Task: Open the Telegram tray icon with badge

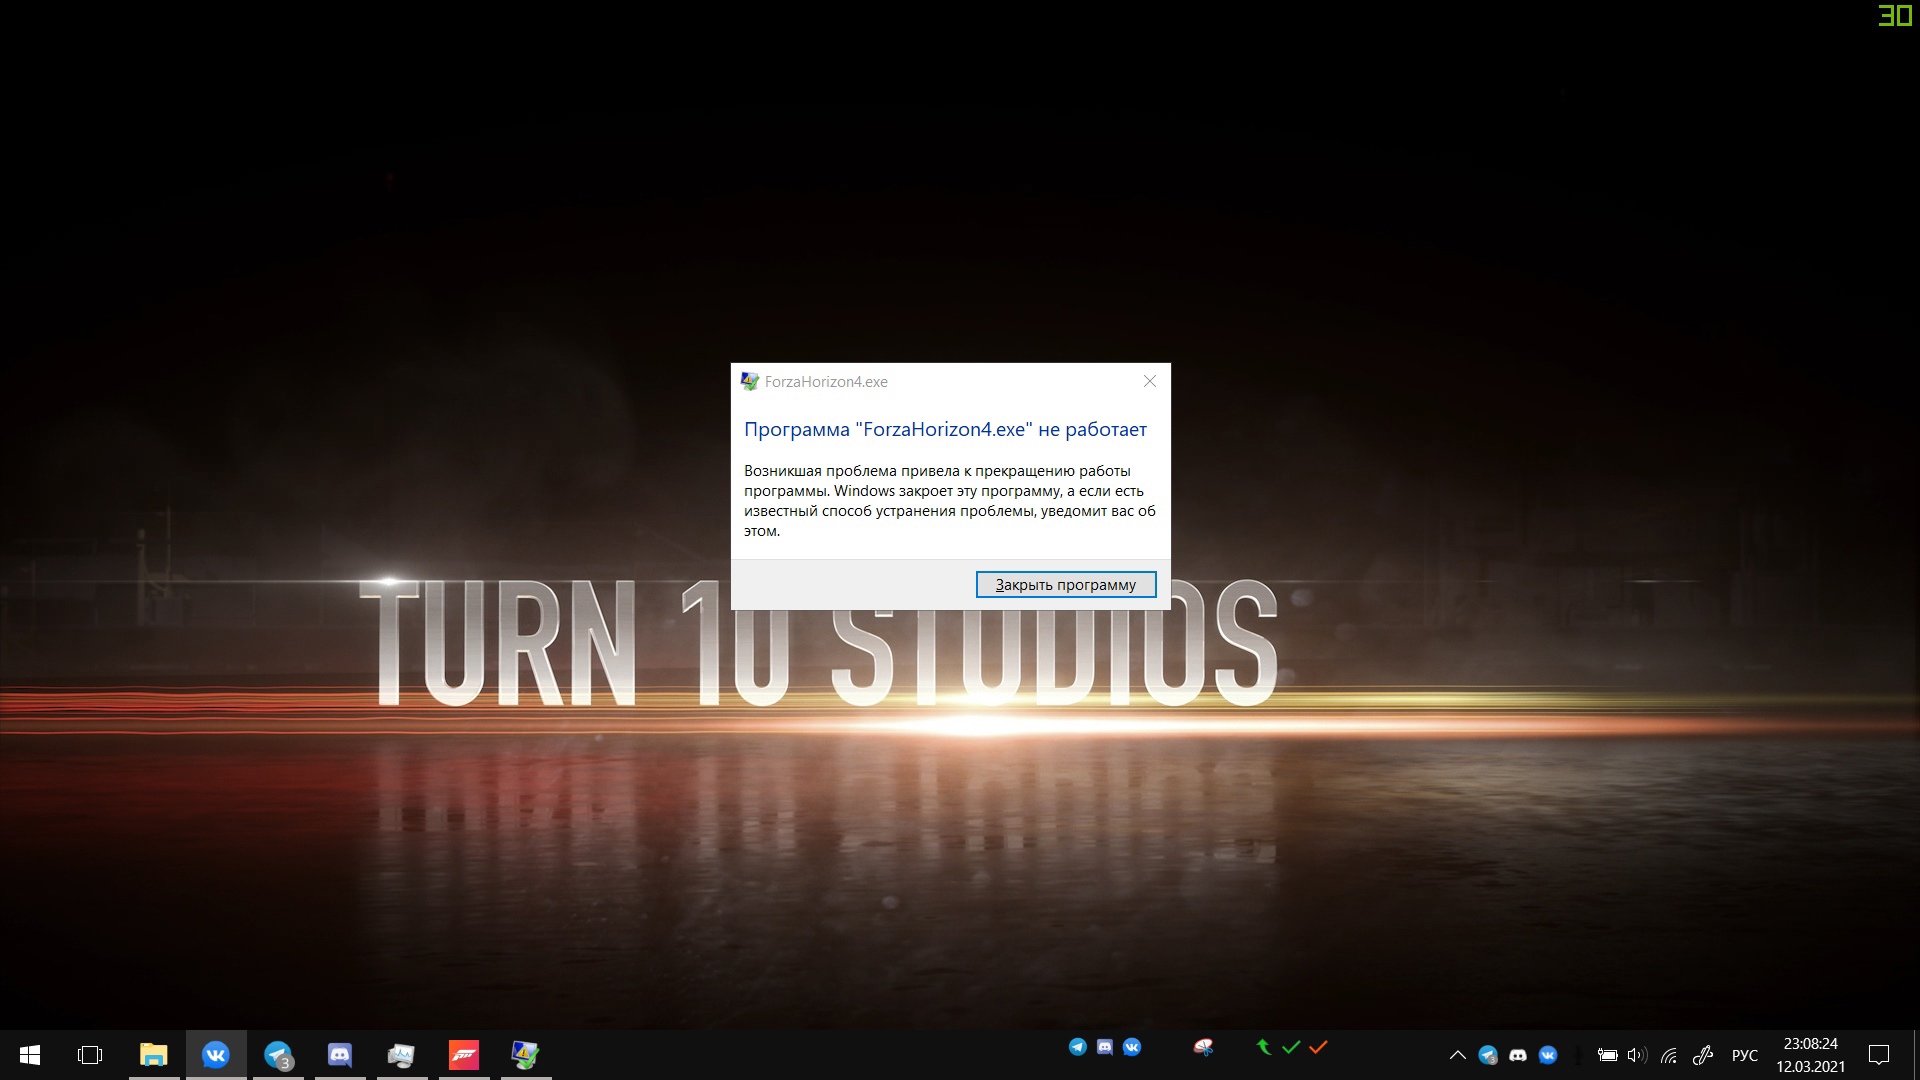Action: pos(1488,1055)
